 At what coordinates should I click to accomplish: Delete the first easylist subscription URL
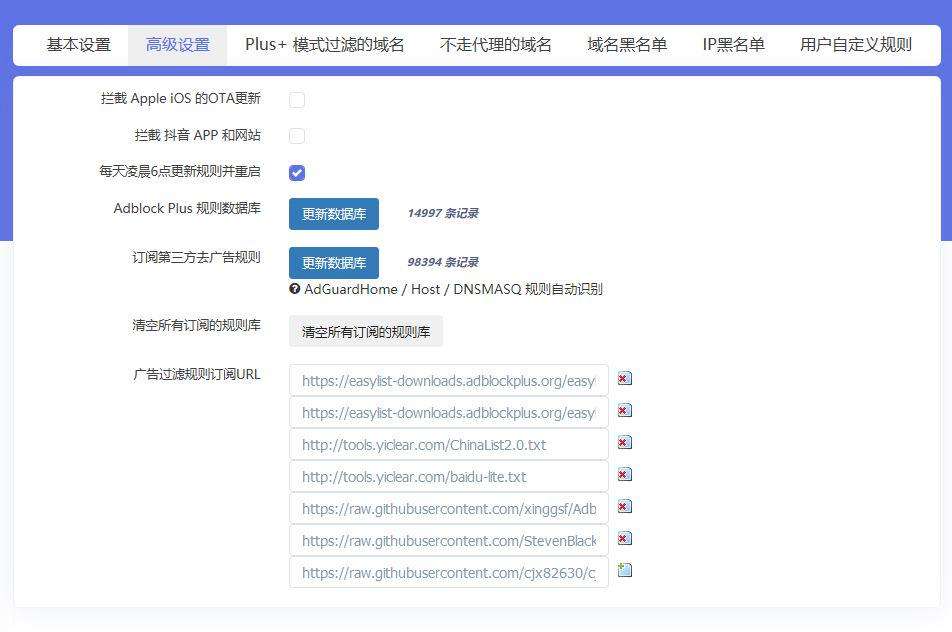[624, 378]
